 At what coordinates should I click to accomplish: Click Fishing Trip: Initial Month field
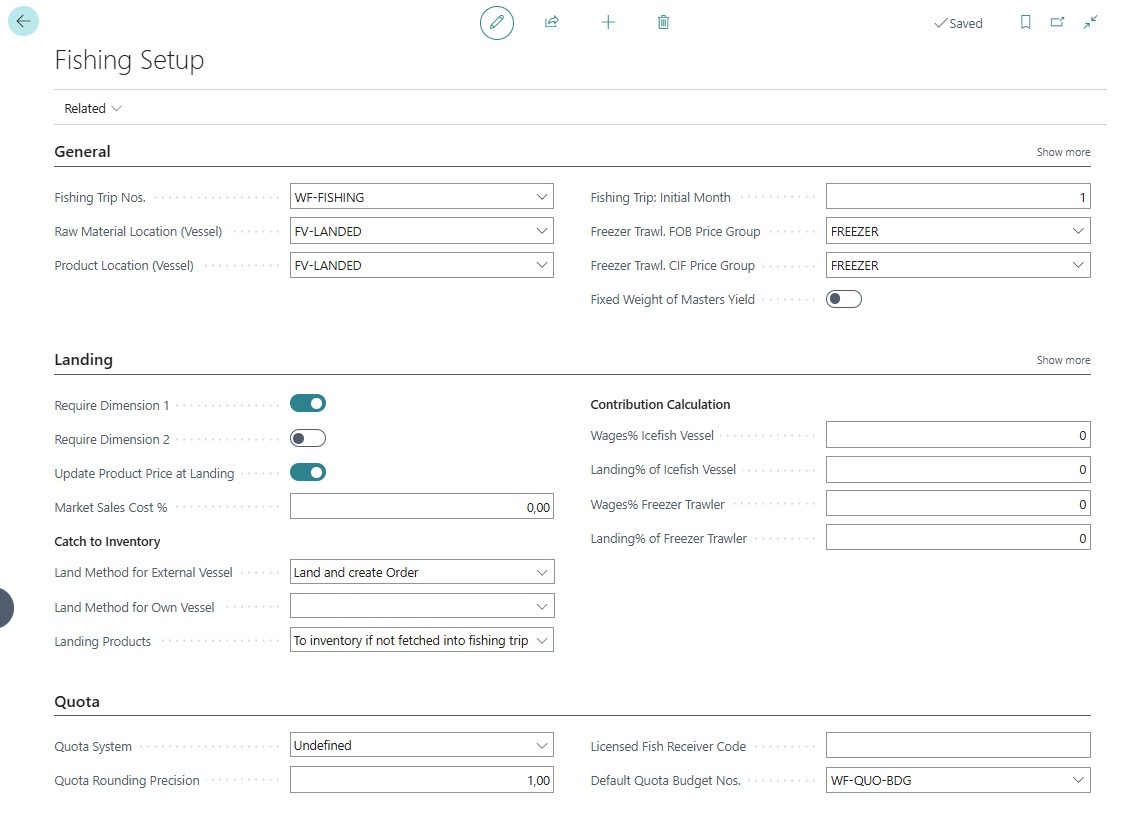(x=958, y=197)
